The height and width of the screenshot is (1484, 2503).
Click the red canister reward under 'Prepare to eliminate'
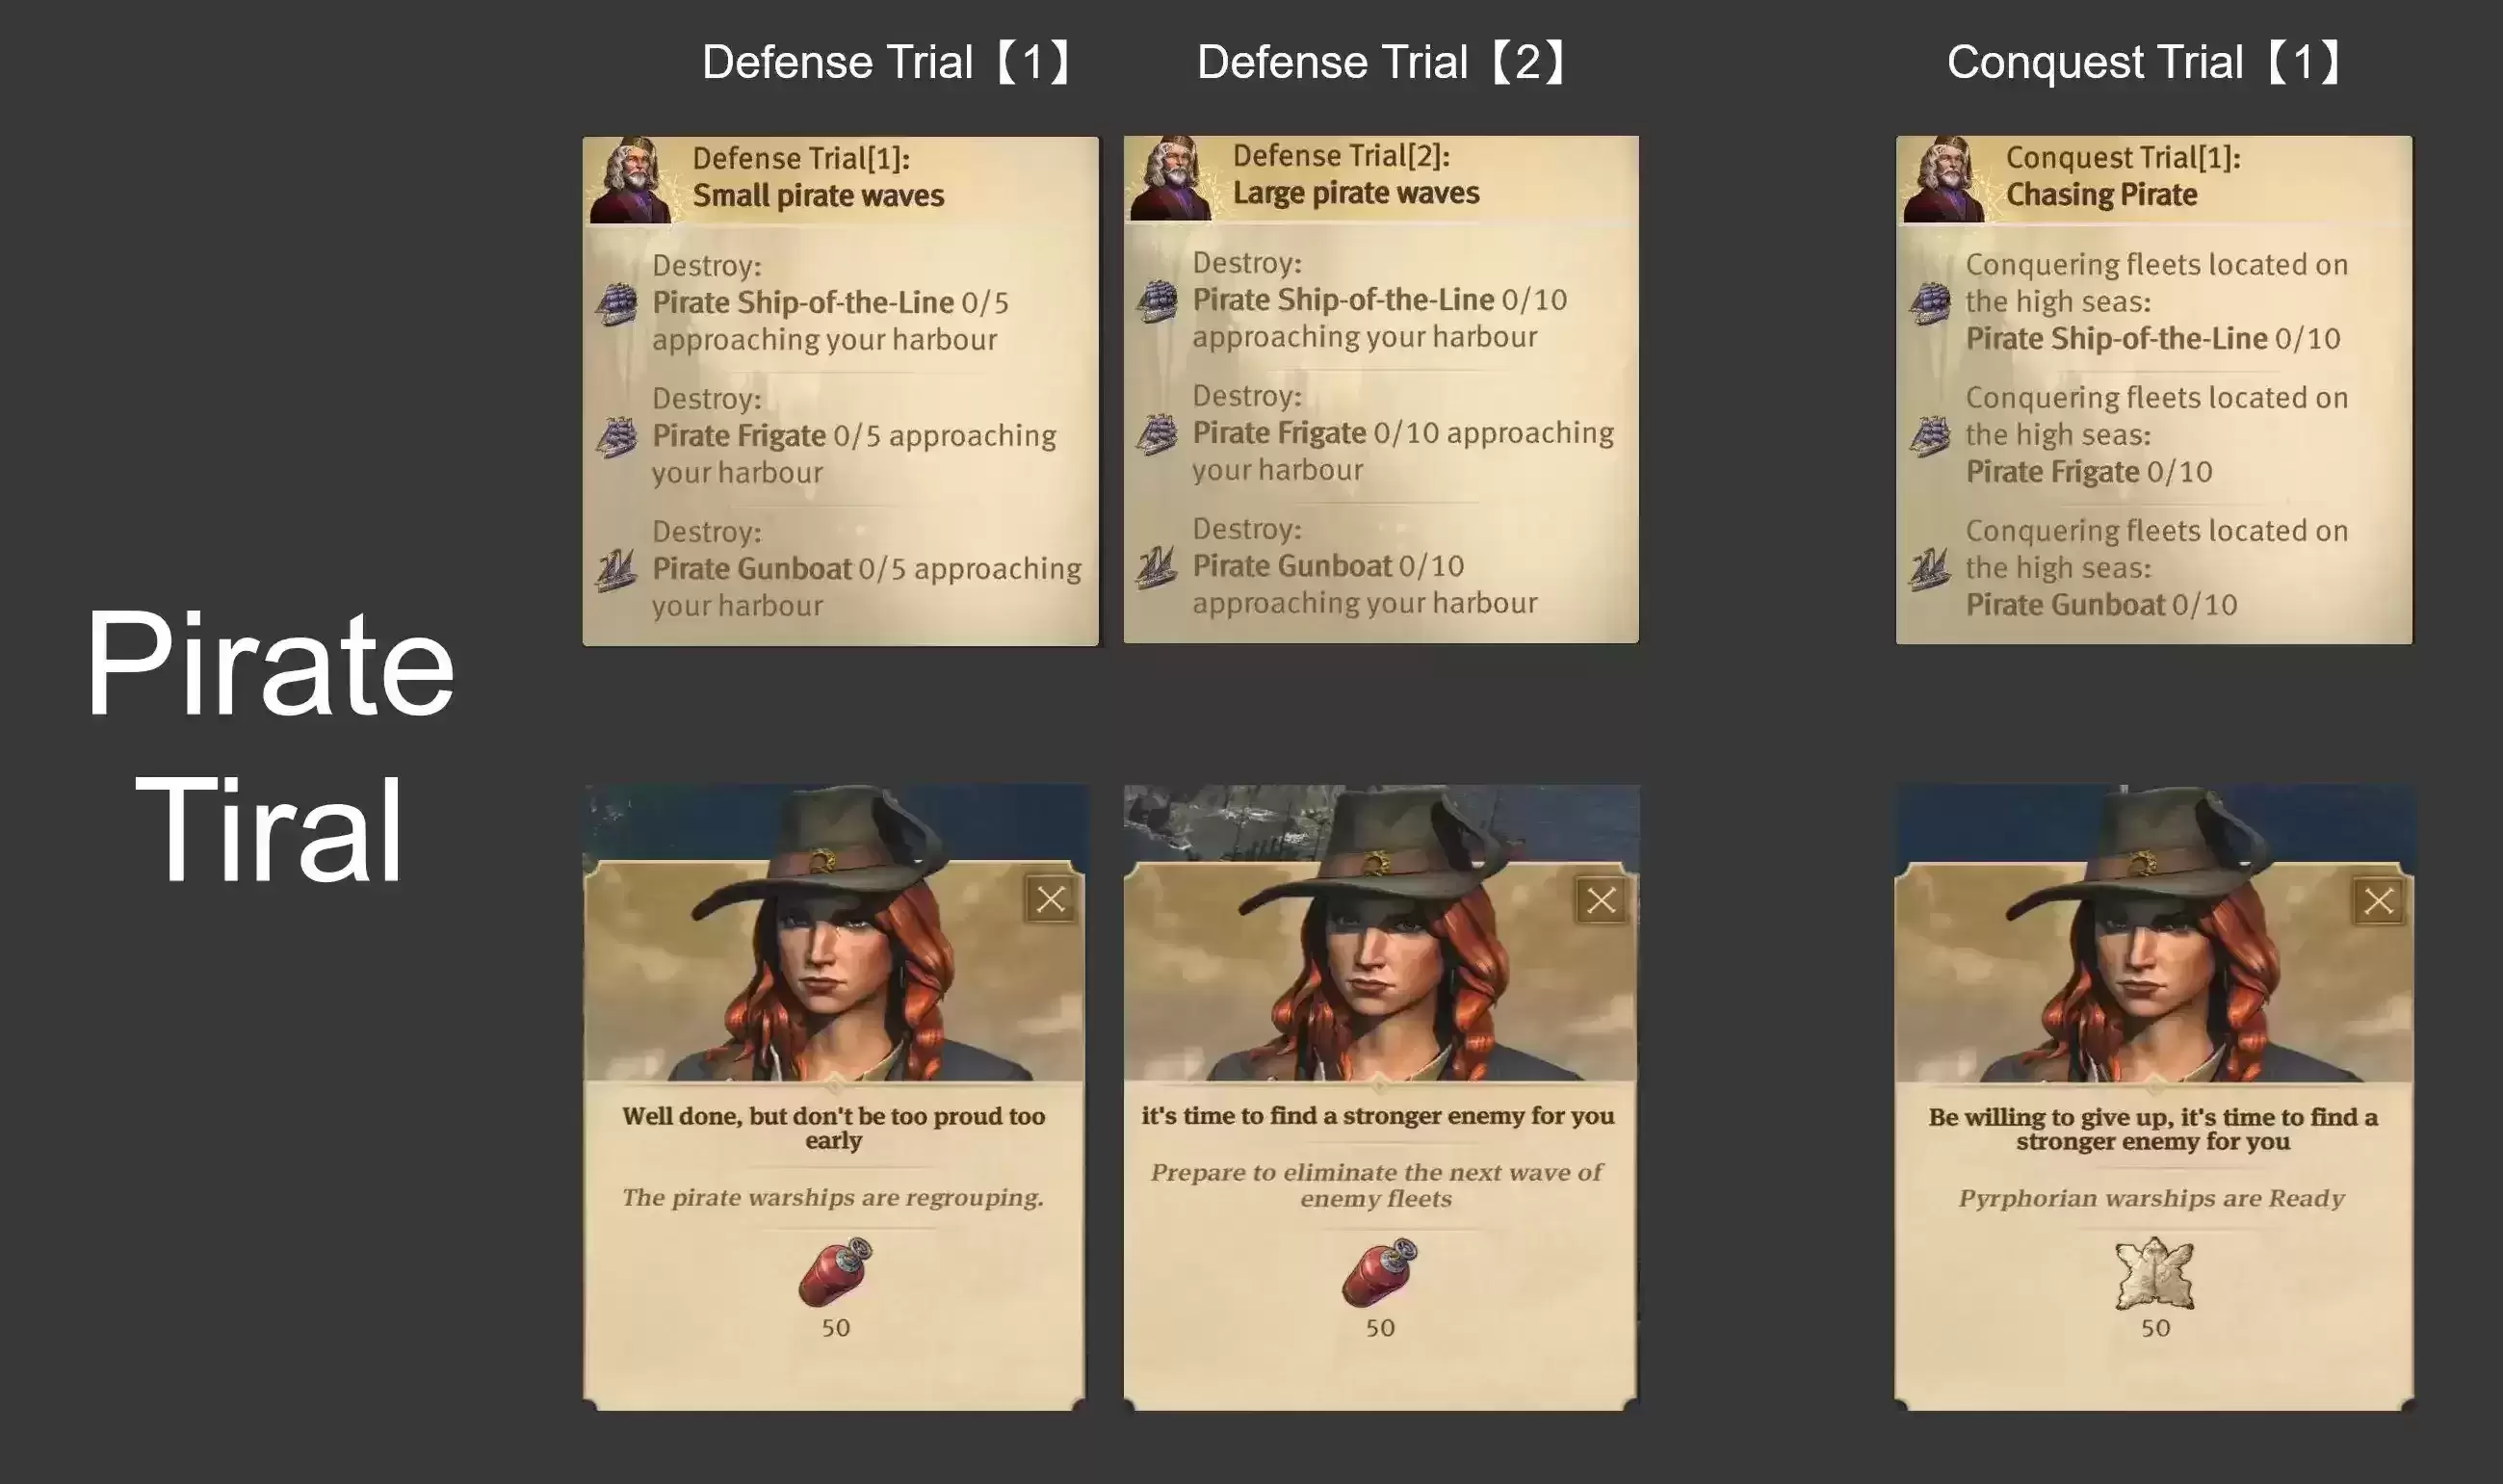point(1379,1272)
